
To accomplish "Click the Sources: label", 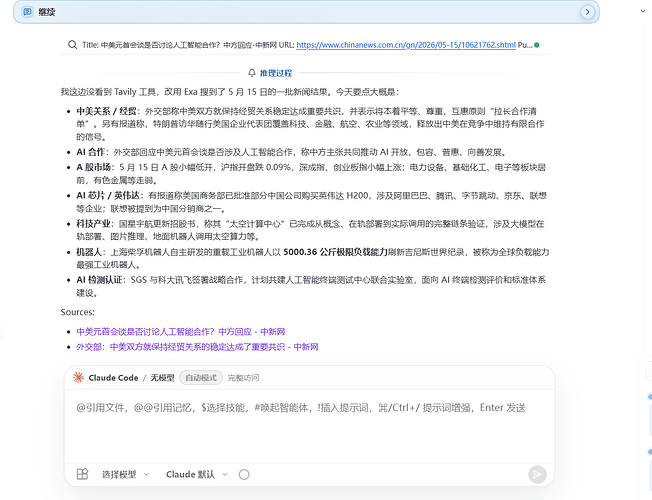I will (77, 312).
